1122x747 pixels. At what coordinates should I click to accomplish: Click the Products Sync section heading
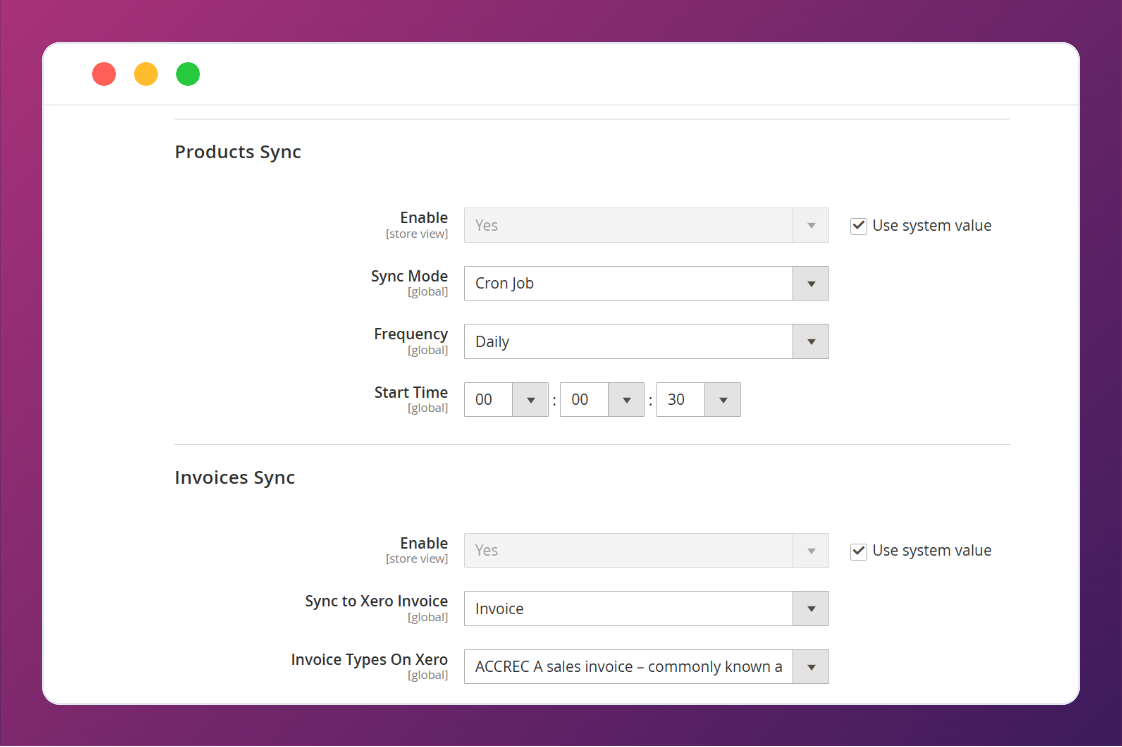(x=238, y=152)
